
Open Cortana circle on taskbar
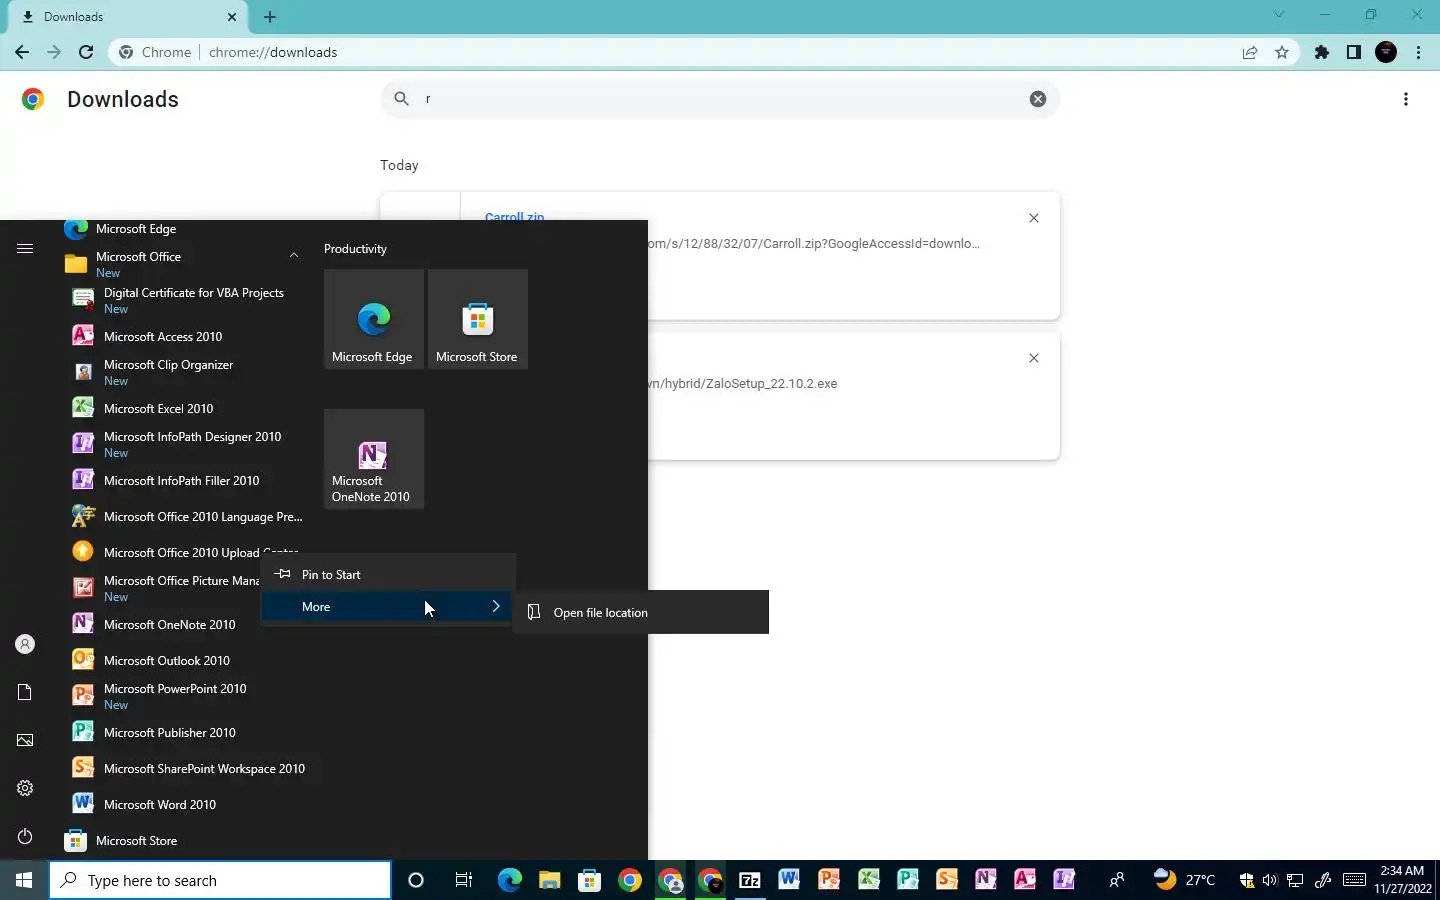coord(416,880)
